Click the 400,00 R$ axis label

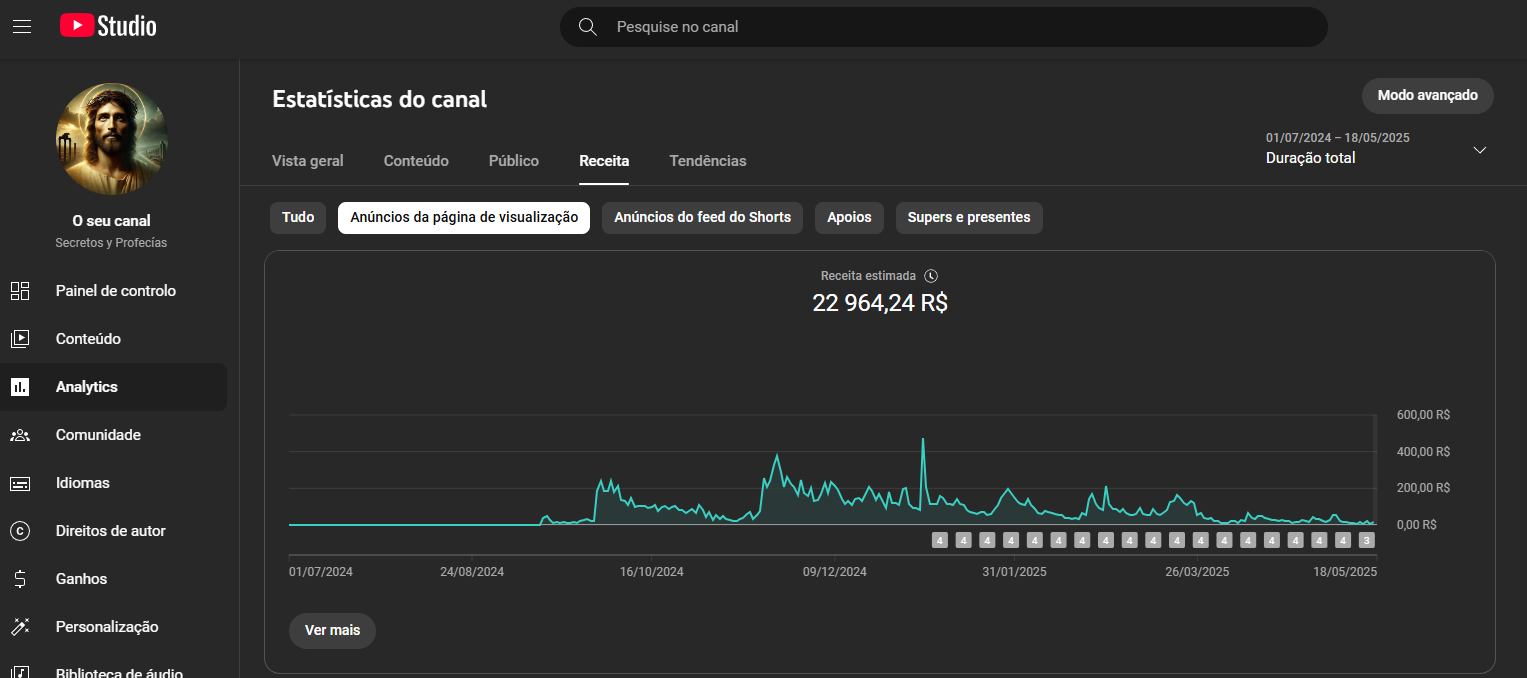pyautogui.click(x=1424, y=452)
